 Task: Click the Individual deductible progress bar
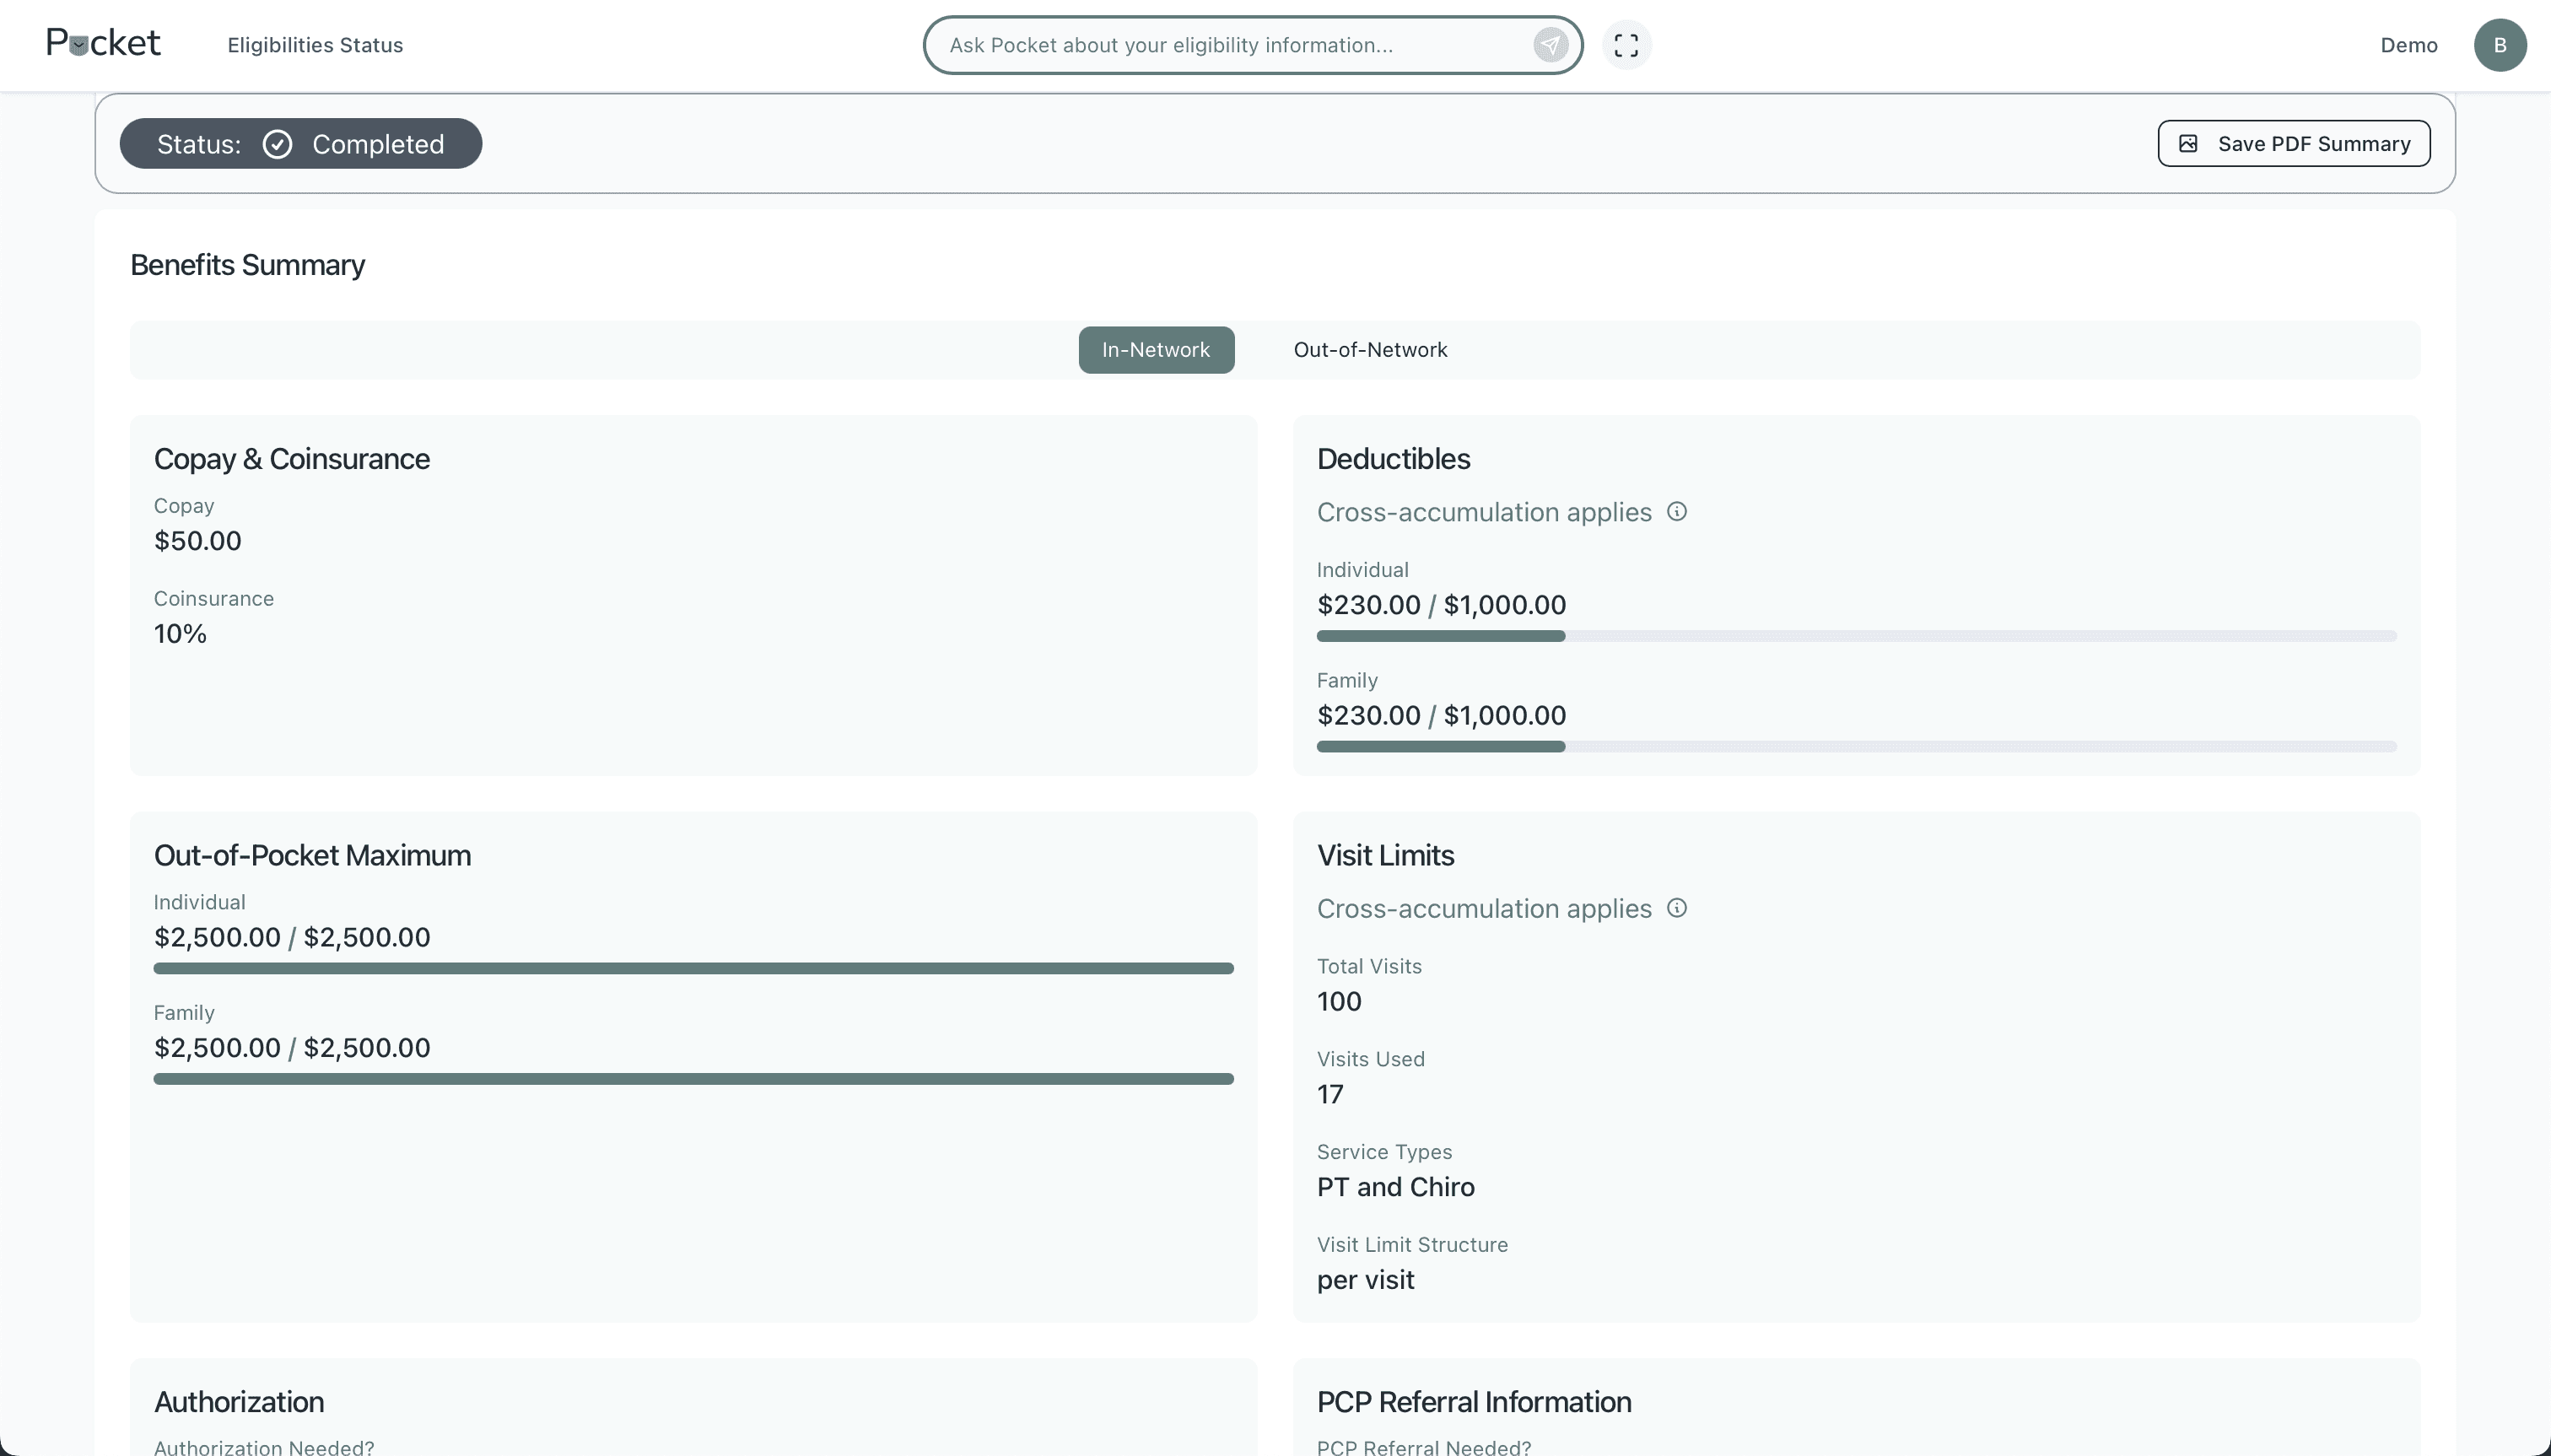coord(1855,636)
